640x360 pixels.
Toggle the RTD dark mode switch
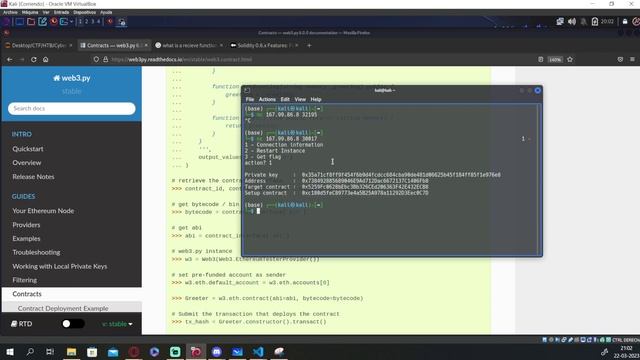[73, 324]
